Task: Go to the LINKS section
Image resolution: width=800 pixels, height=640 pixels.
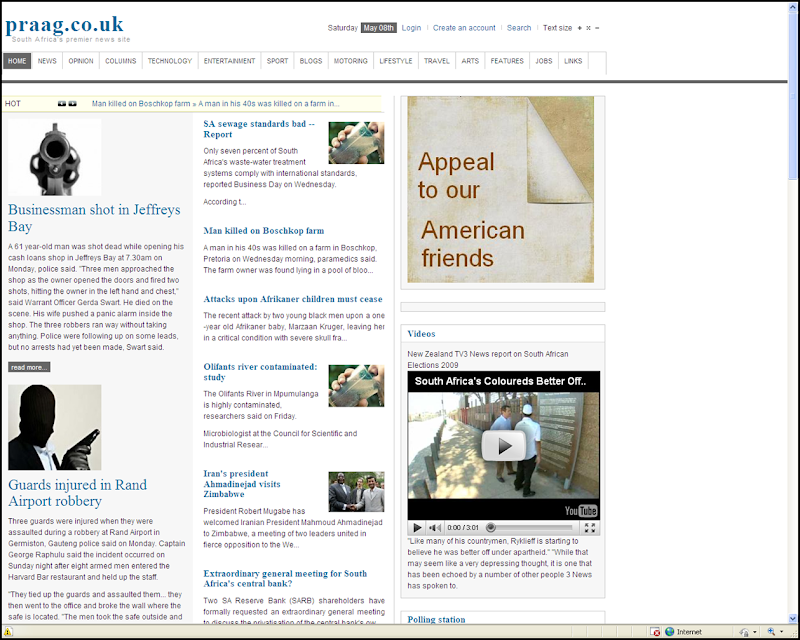Action: pyautogui.click(x=573, y=61)
